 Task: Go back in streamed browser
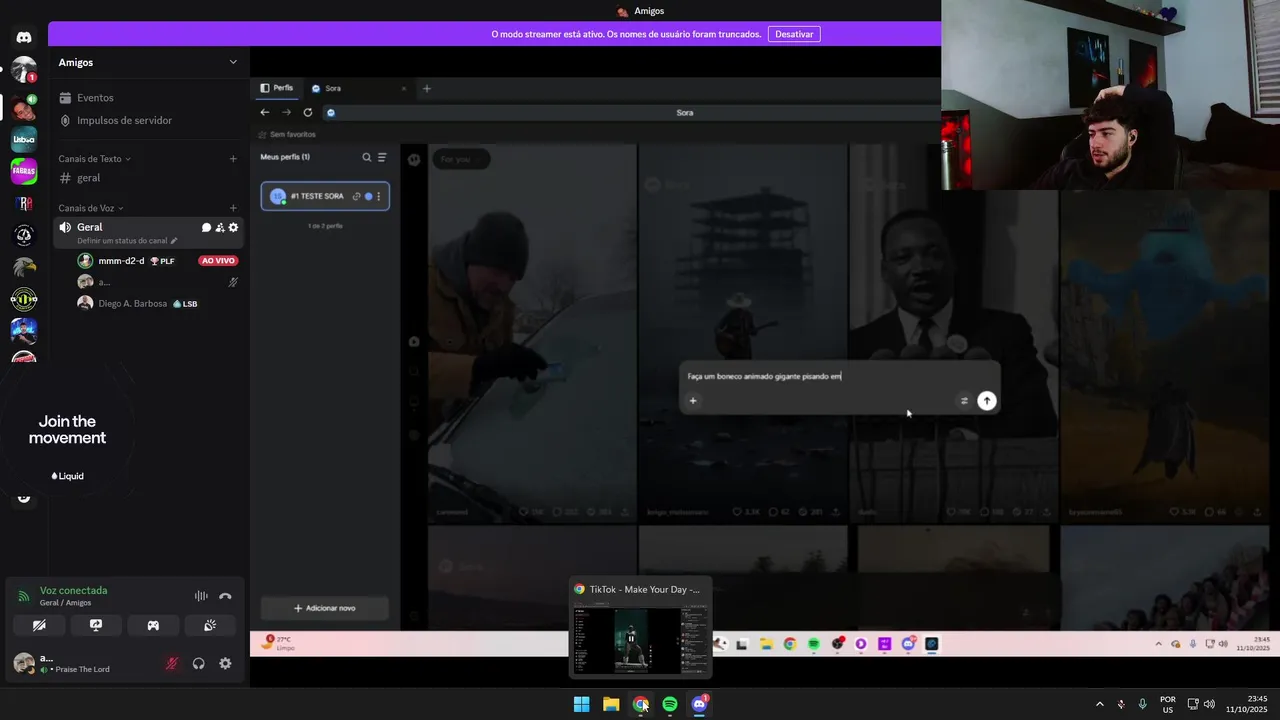tap(265, 112)
